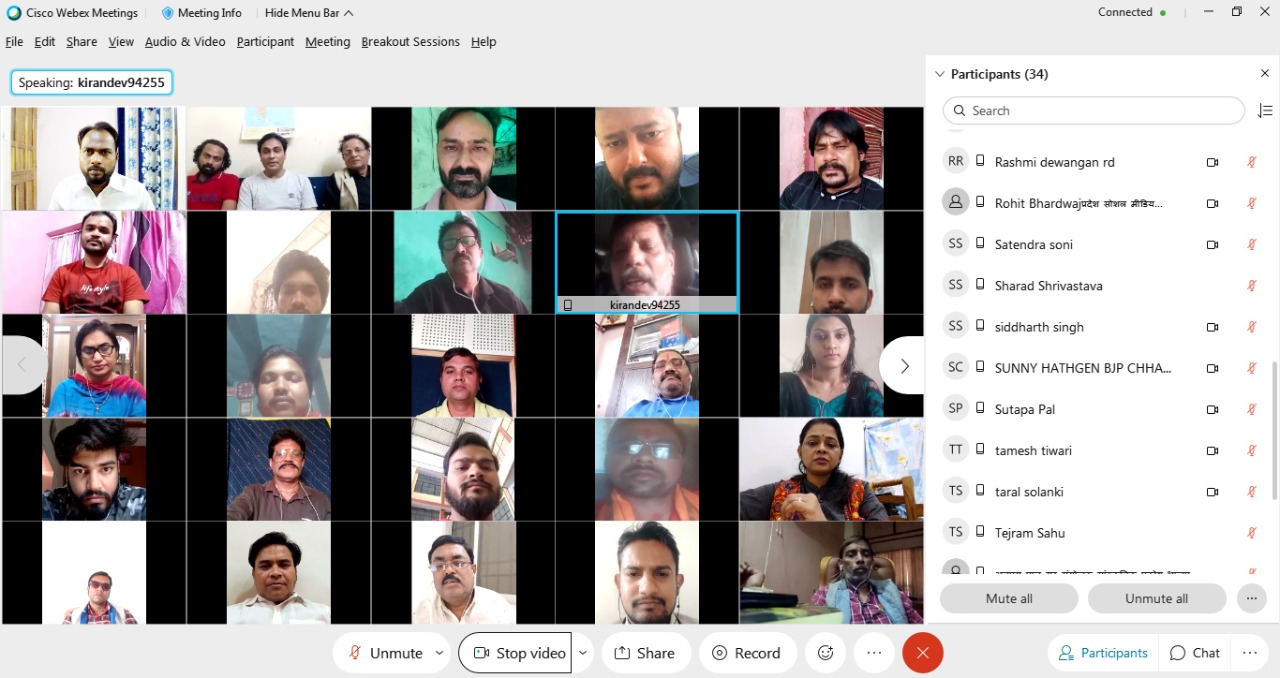This screenshot has height=678, width=1280.
Task: Click the participants list scrollbar
Action: pos(1274,430)
